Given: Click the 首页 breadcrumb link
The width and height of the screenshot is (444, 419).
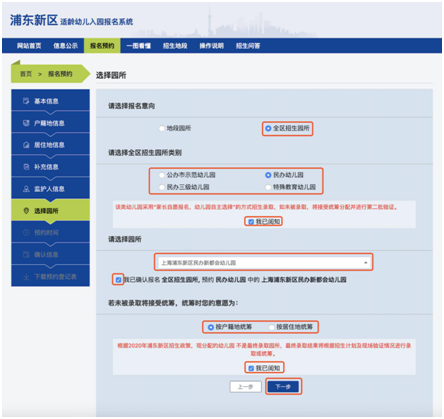Looking at the screenshot, I should point(26,74).
